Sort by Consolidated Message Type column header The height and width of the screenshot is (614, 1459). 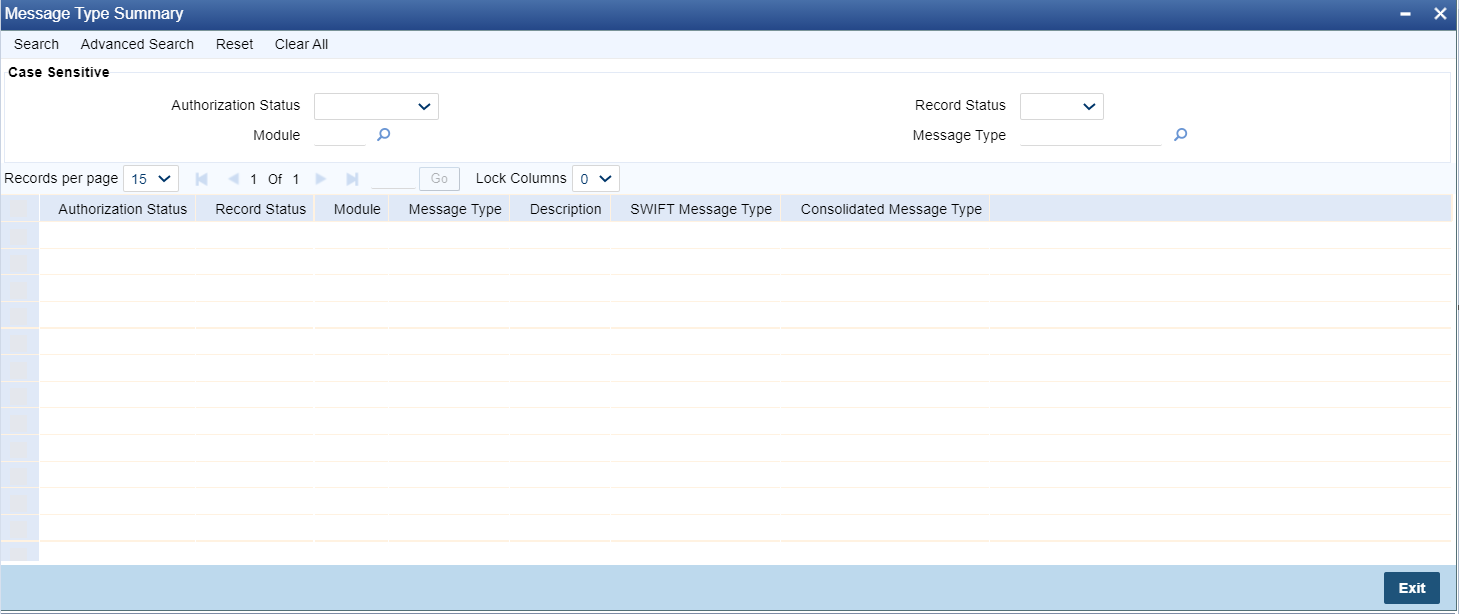[891, 209]
